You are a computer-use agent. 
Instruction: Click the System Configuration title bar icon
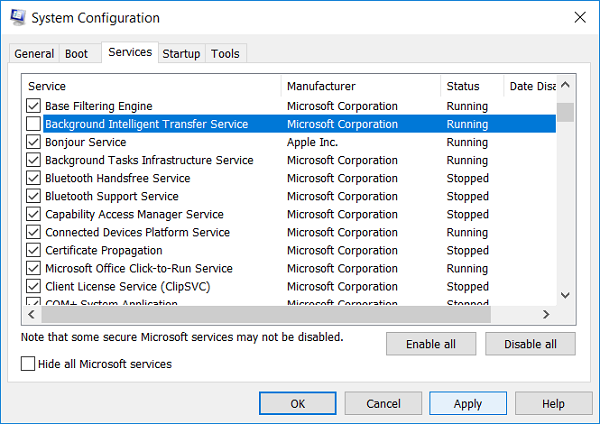18,18
